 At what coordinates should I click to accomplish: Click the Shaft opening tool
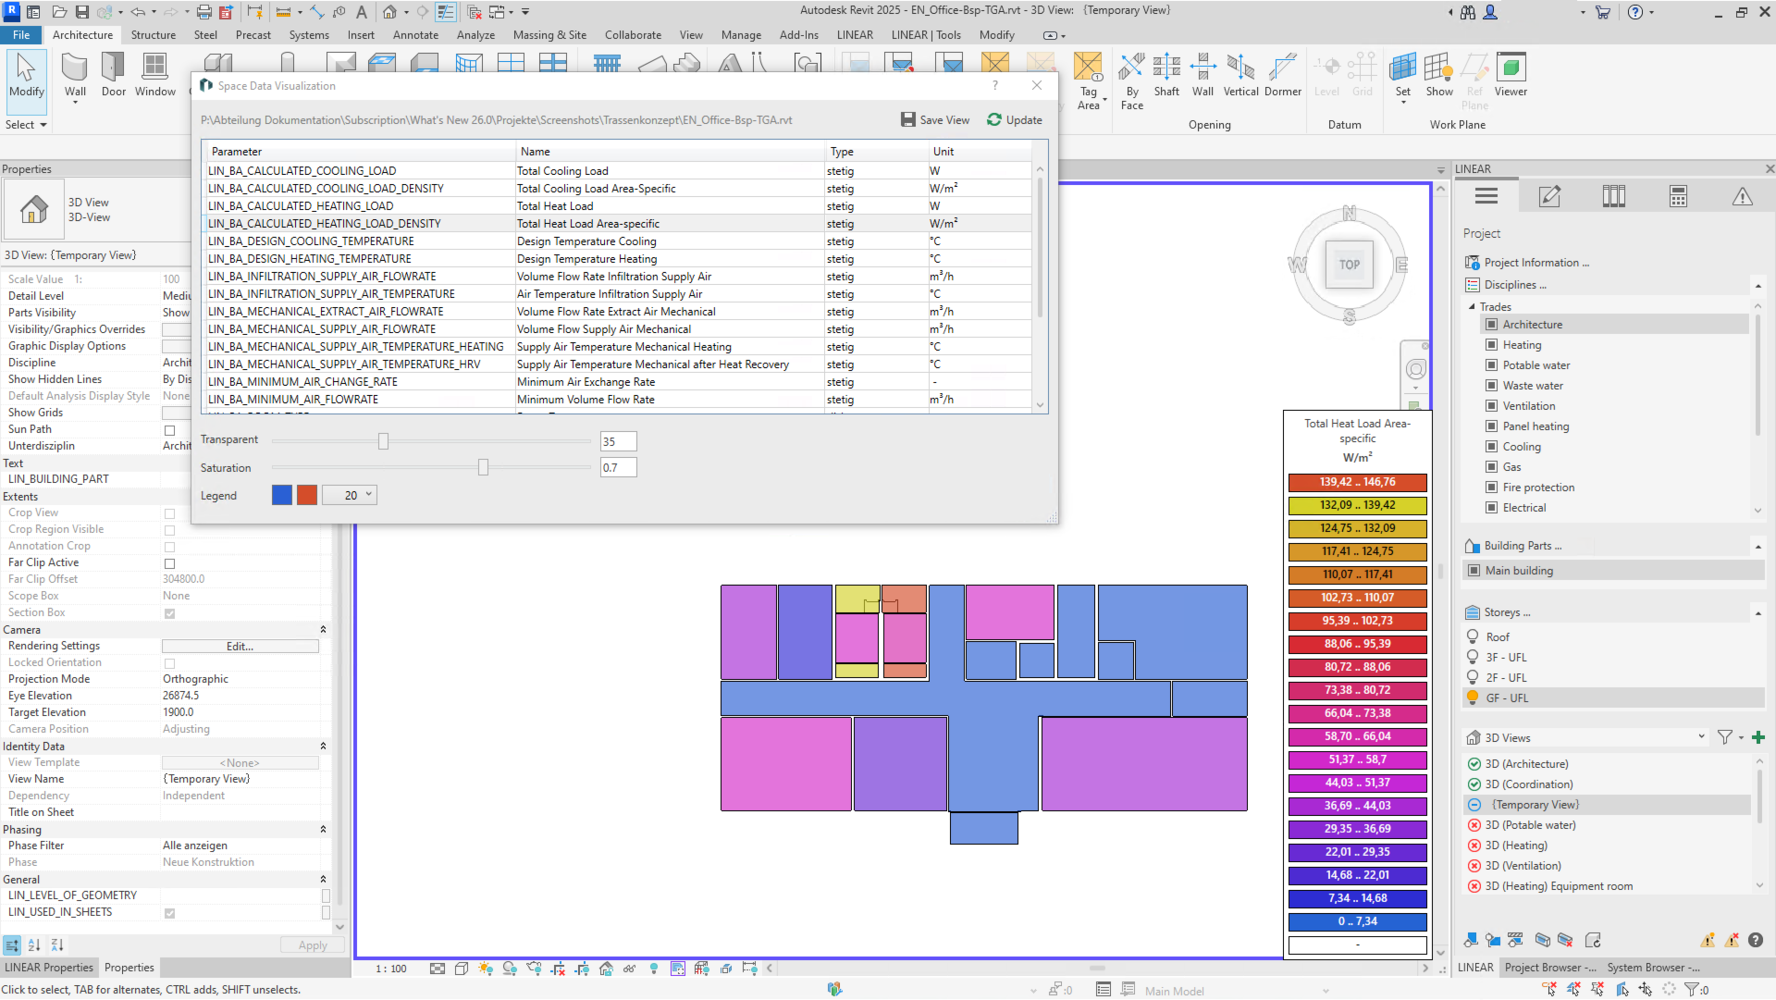pyautogui.click(x=1166, y=75)
